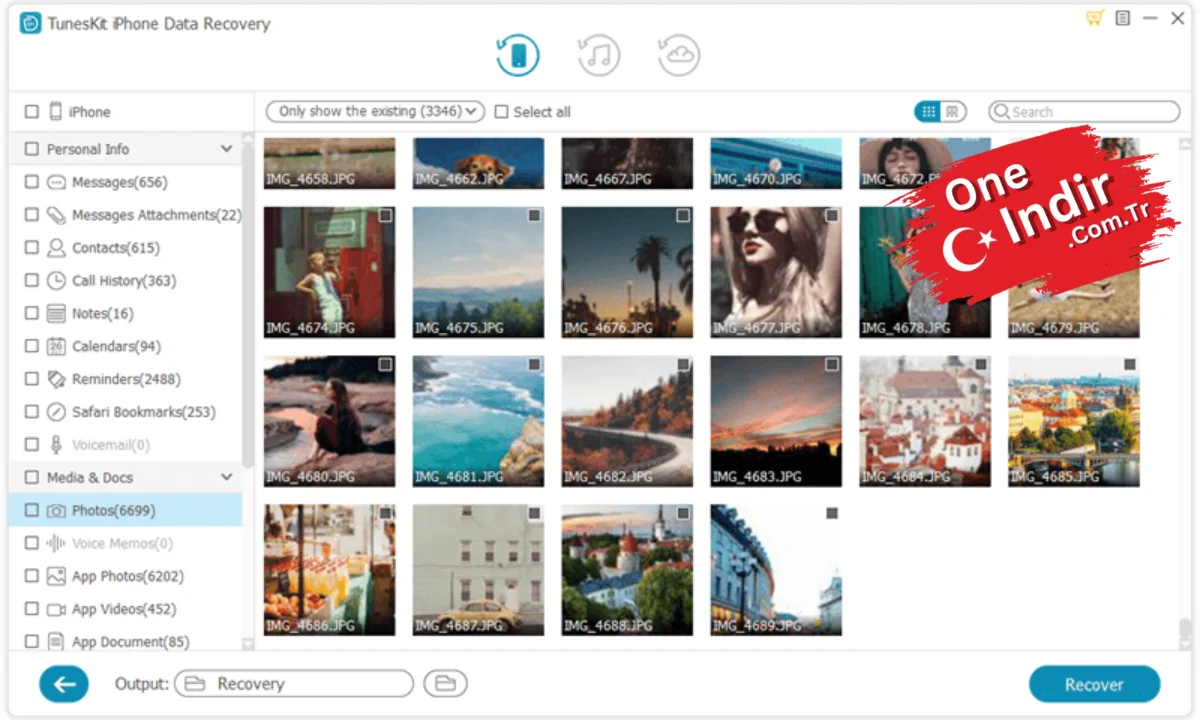Select Reminders(2488) category
The width and height of the screenshot is (1200, 720).
point(124,379)
